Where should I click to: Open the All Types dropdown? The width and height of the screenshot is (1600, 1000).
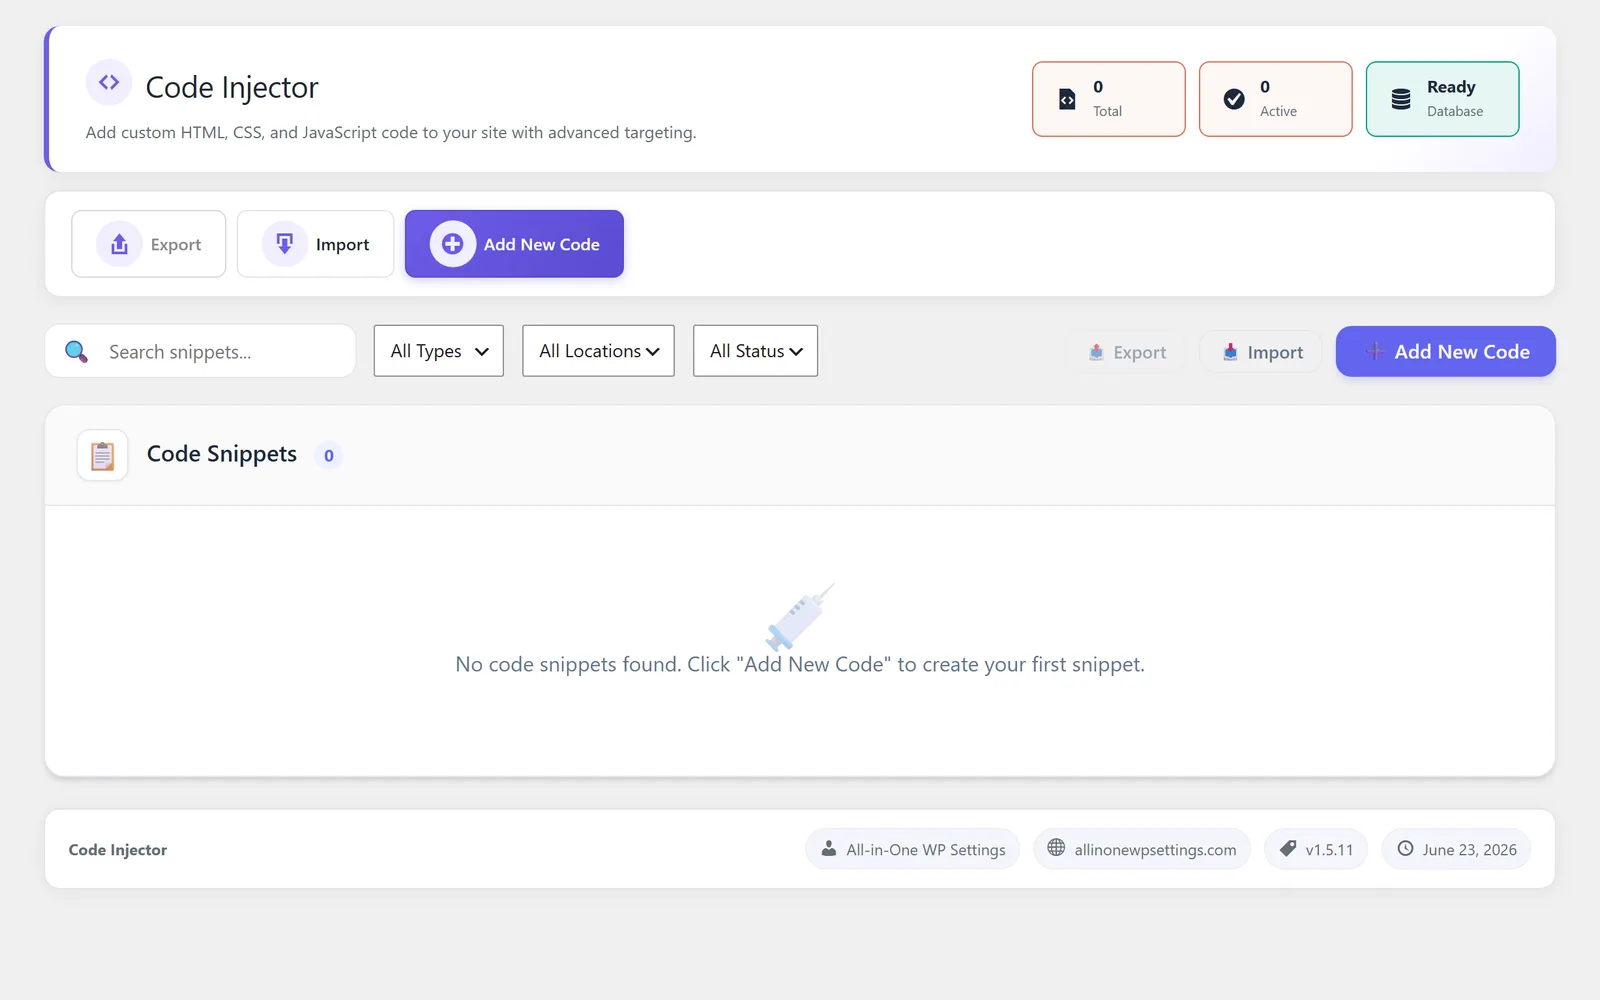[439, 351]
